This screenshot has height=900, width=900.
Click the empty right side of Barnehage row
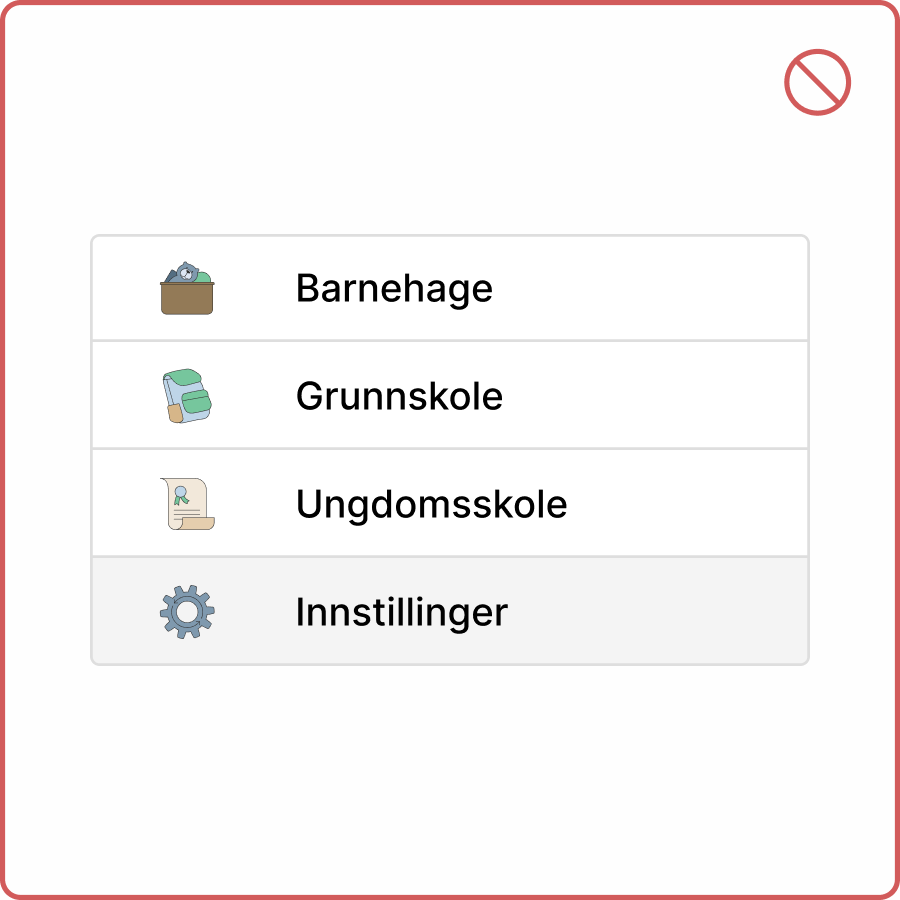(x=680, y=289)
